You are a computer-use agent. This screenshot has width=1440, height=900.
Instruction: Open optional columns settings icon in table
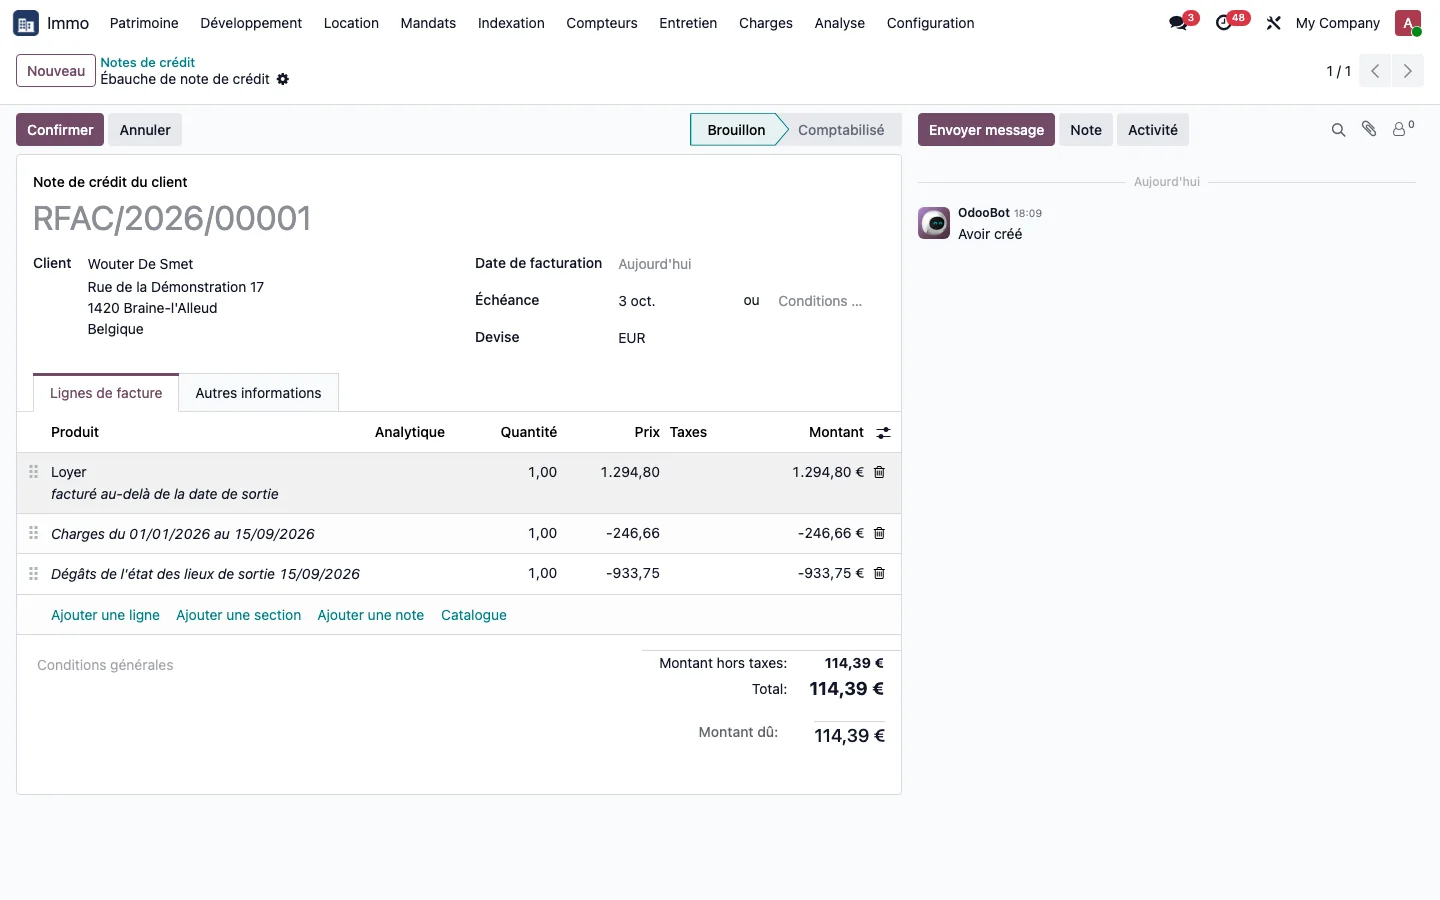[883, 433]
